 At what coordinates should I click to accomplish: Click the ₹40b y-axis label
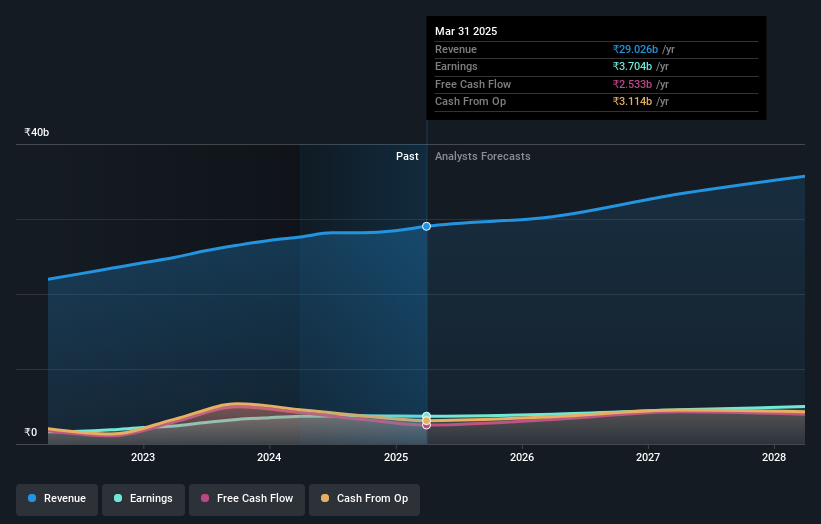click(37, 132)
